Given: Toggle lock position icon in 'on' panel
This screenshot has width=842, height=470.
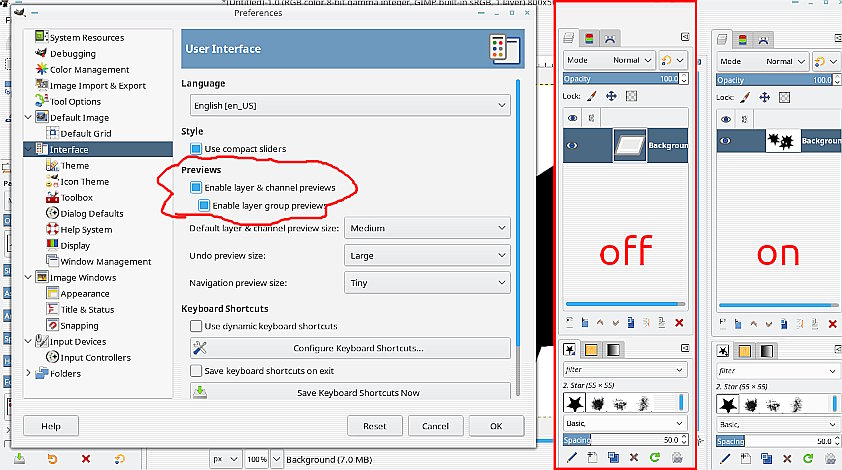Looking at the screenshot, I should (x=764, y=97).
